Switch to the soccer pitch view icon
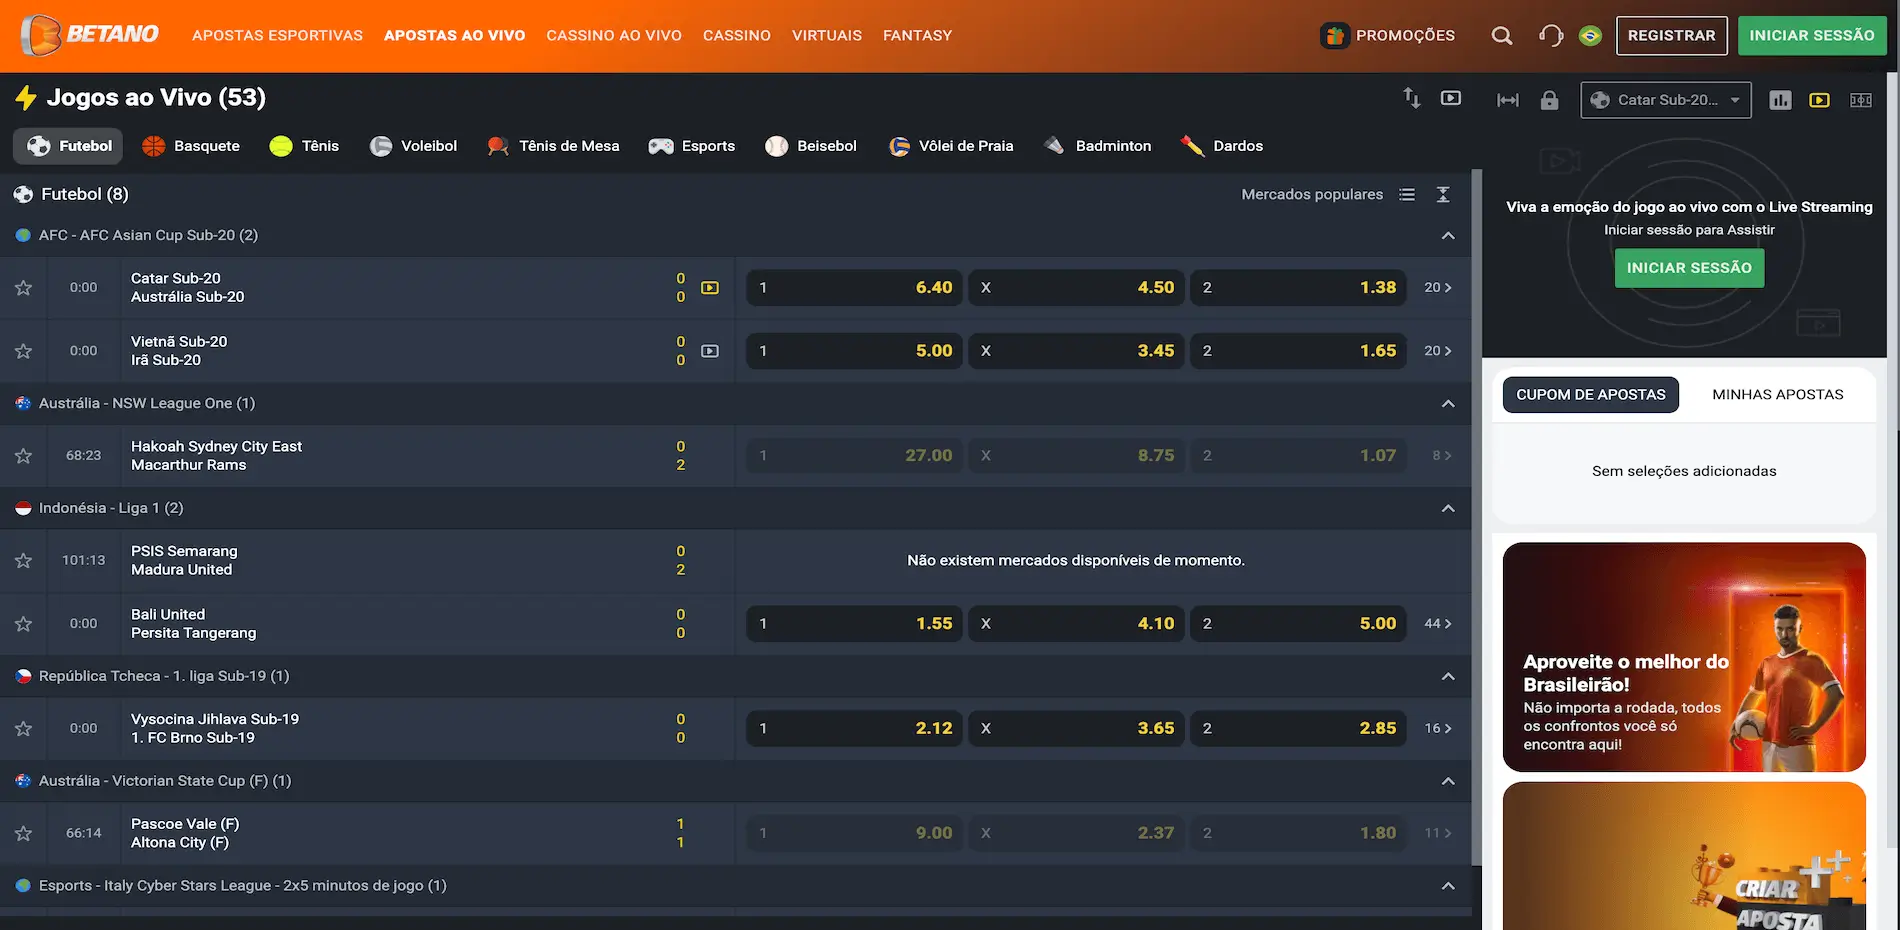 pyautogui.click(x=1860, y=100)
